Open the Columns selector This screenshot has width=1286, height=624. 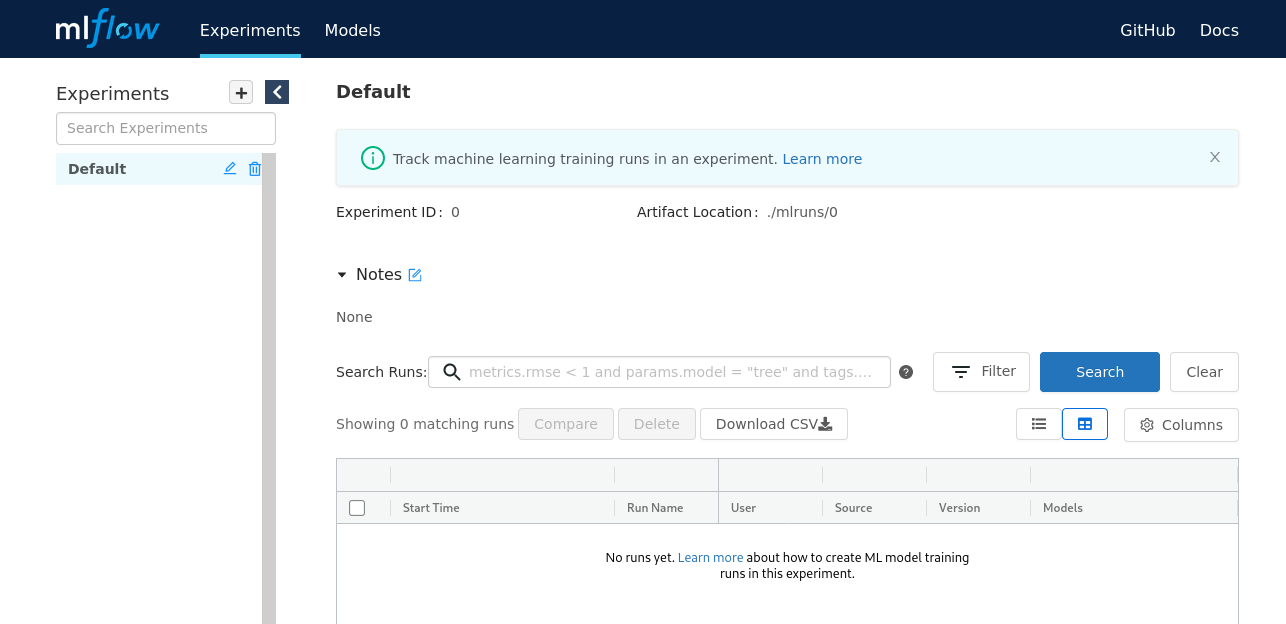[x=1181, y=425]
